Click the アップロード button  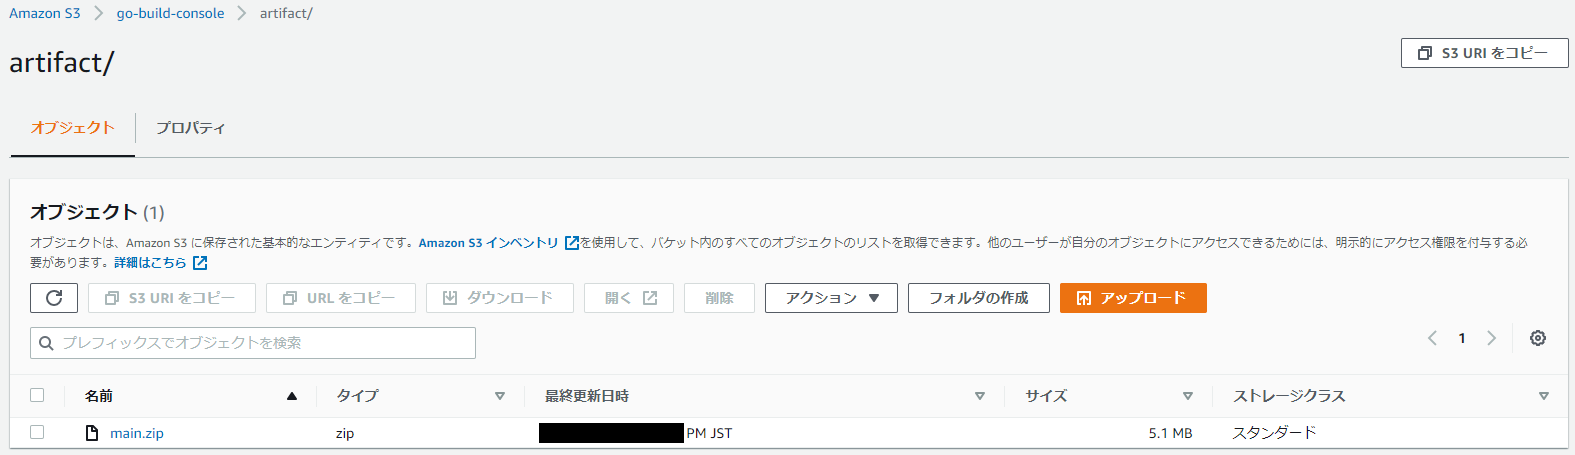pos(1133,298)
